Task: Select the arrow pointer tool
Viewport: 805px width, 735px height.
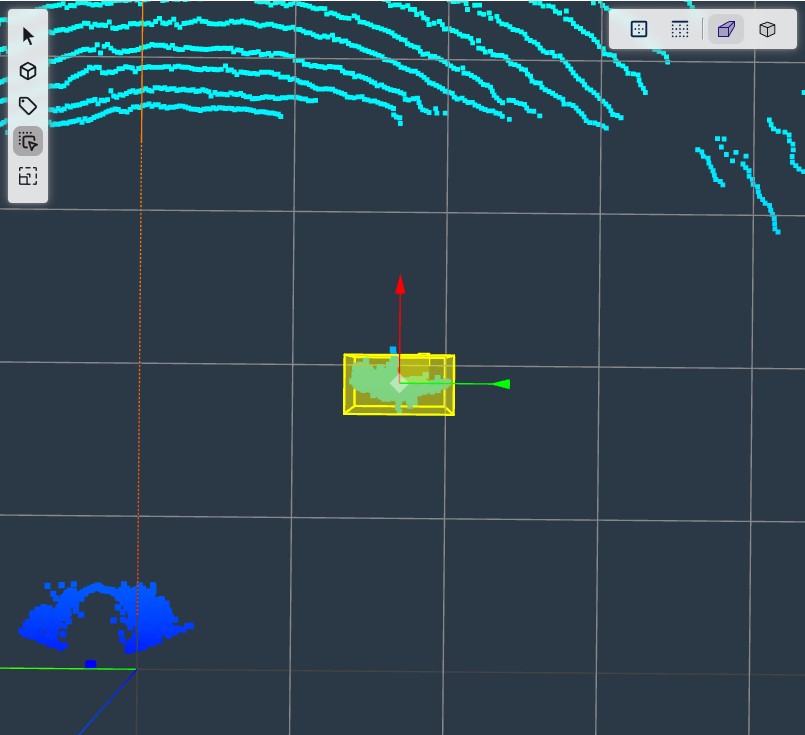Action: (28, 37)
